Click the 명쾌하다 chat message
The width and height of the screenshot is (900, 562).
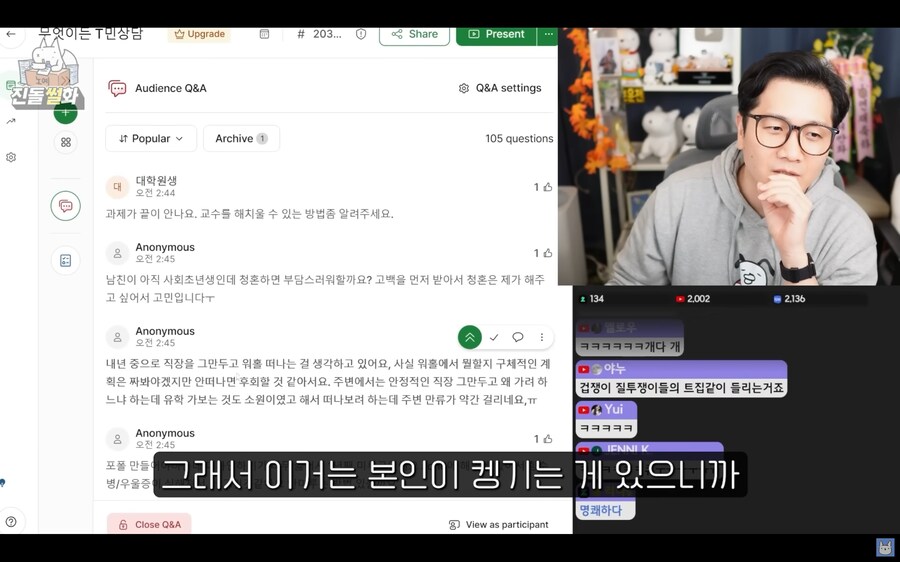[600, 510]
